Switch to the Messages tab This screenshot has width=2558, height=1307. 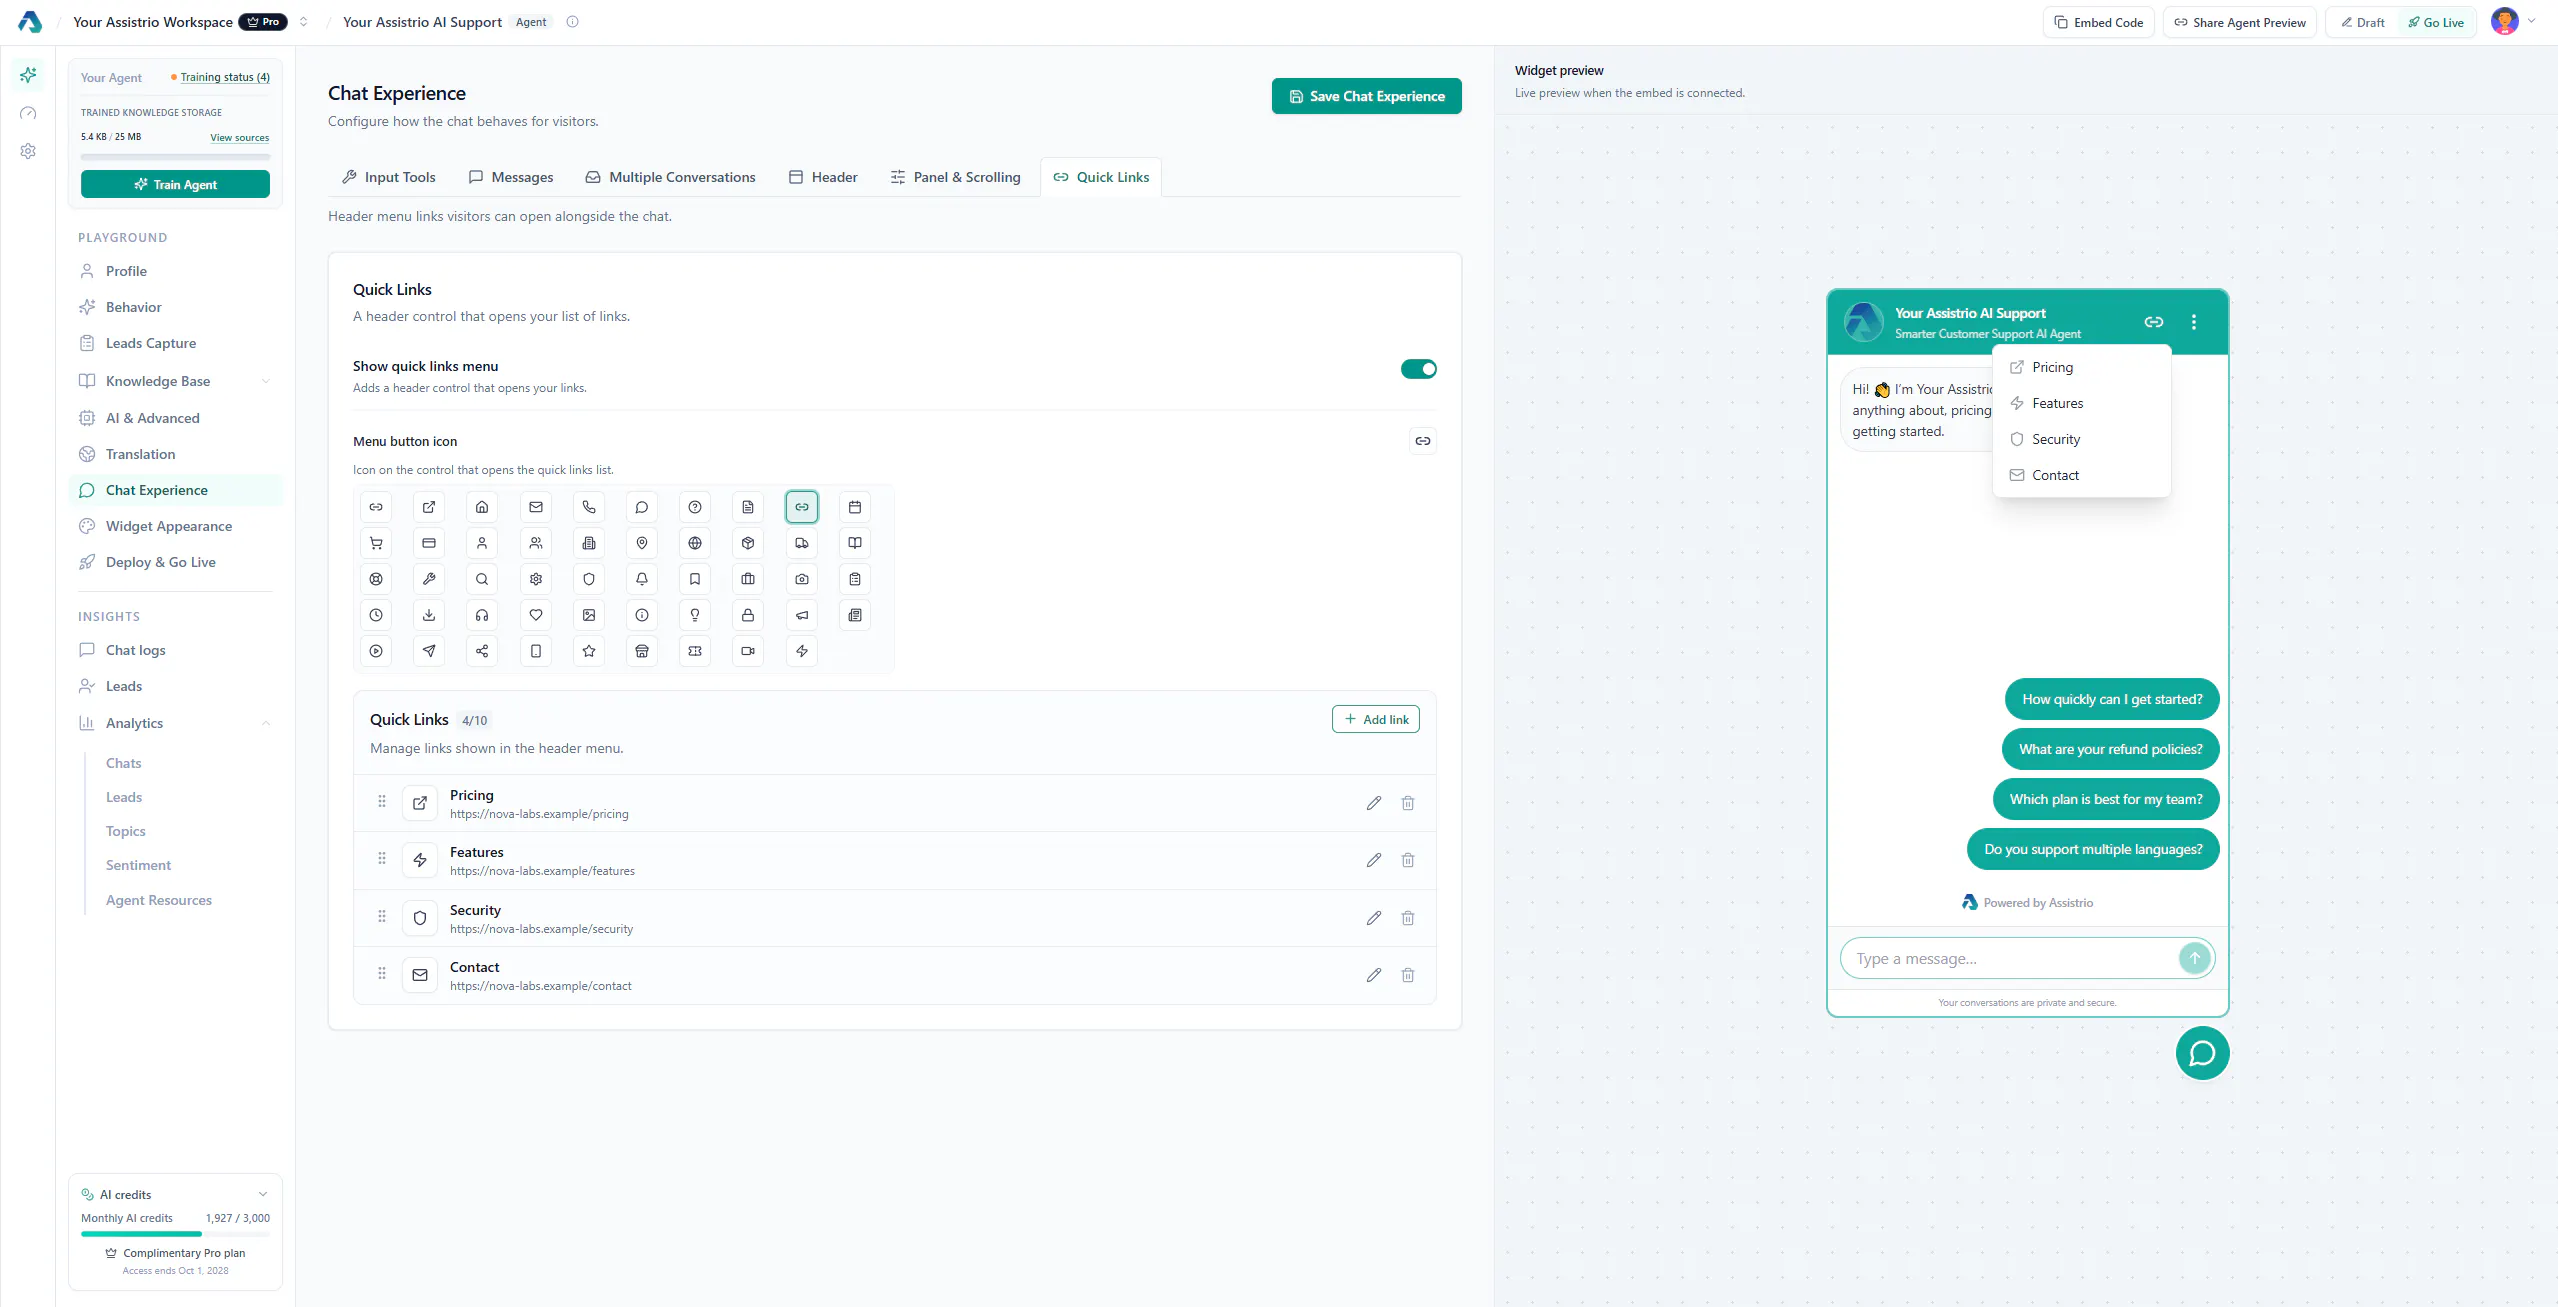pyautogui.click(x=511, y=177)
